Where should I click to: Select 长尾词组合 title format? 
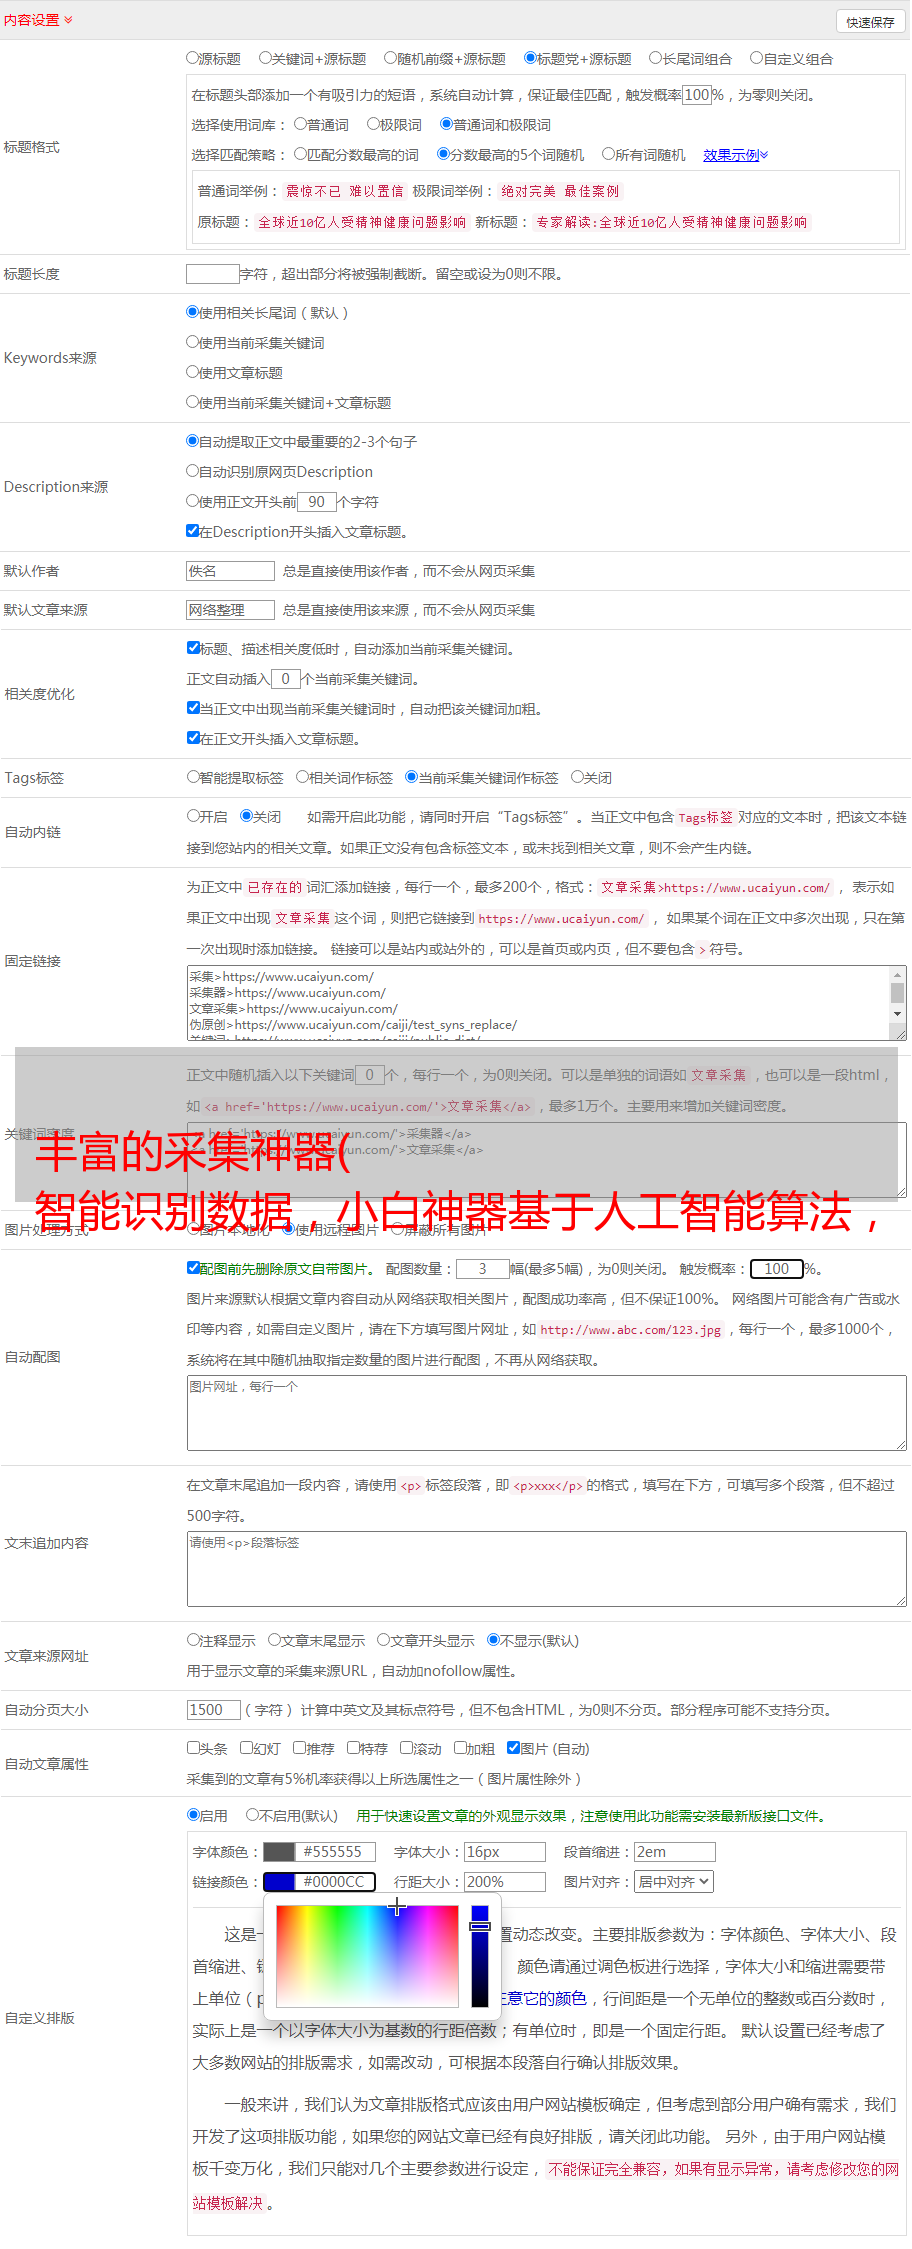pos(656,58)
